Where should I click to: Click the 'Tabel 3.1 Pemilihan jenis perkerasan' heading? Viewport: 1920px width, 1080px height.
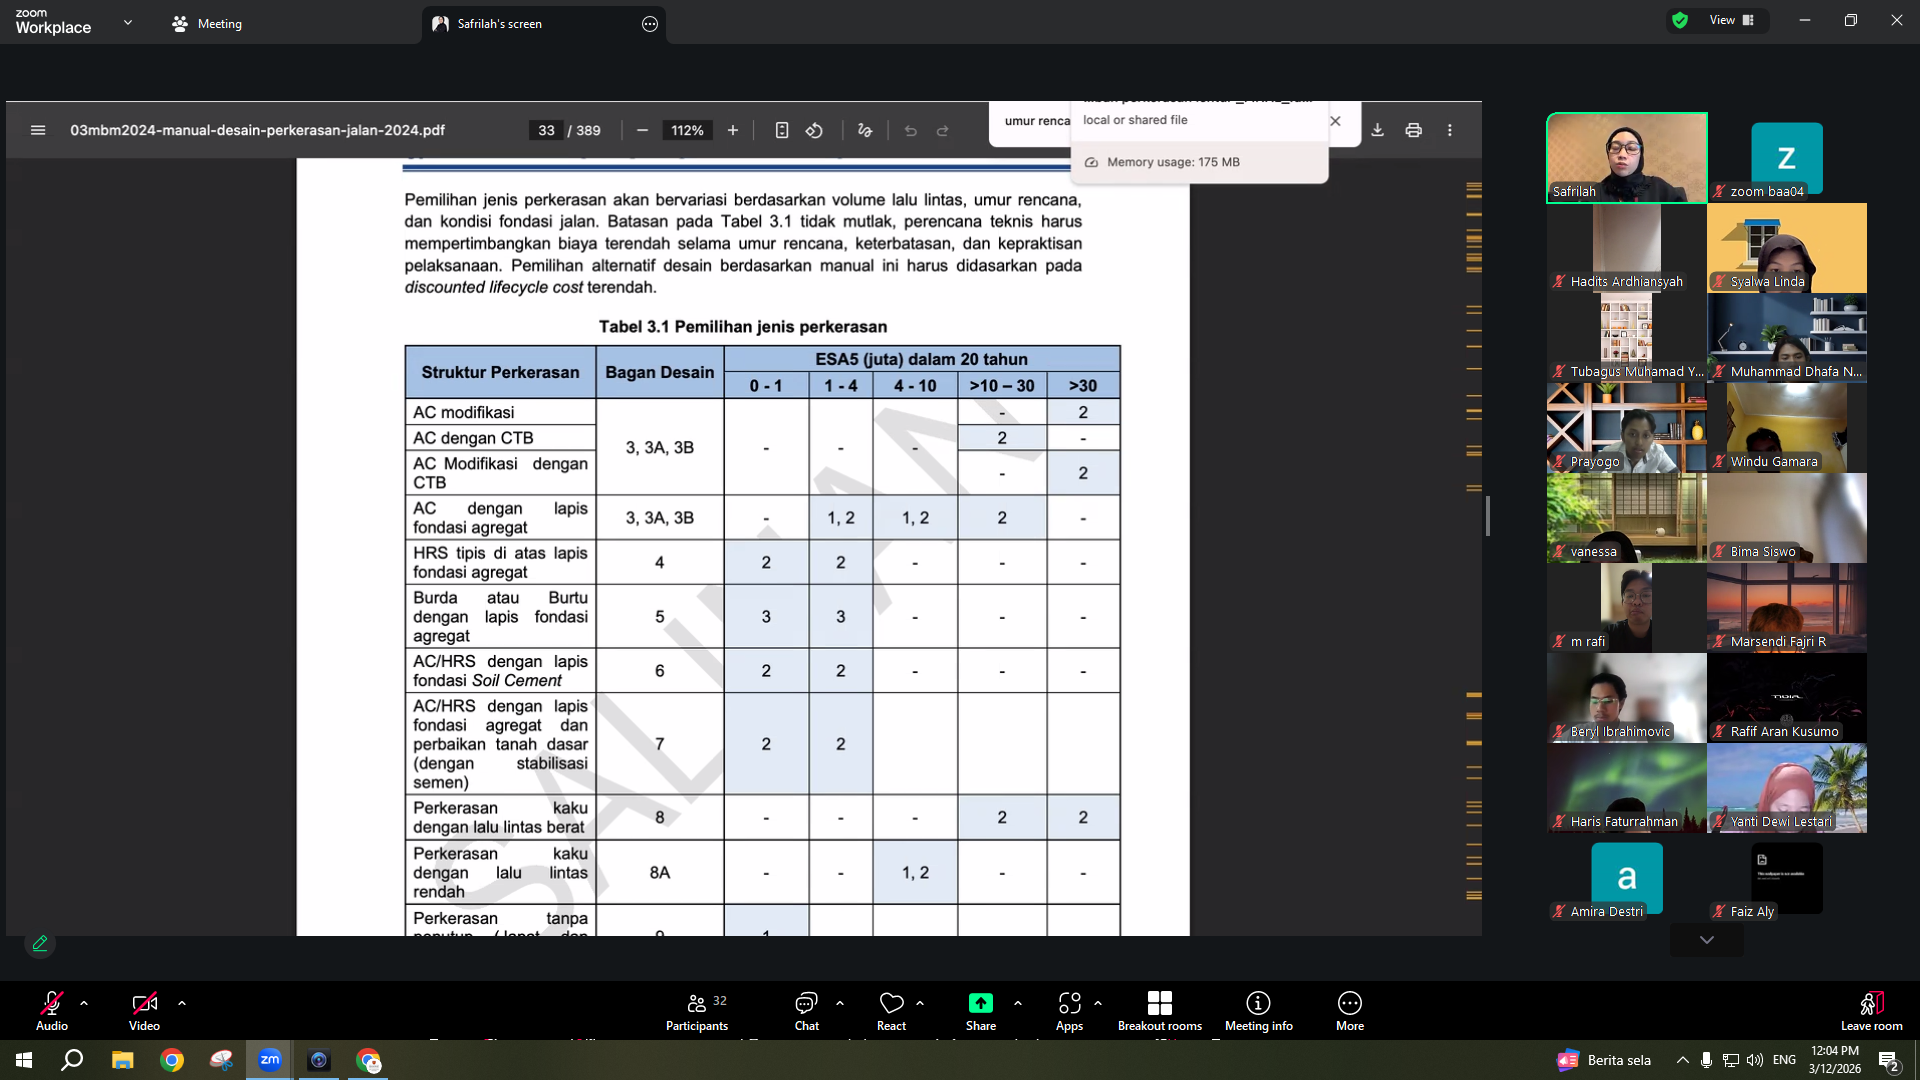743,327
